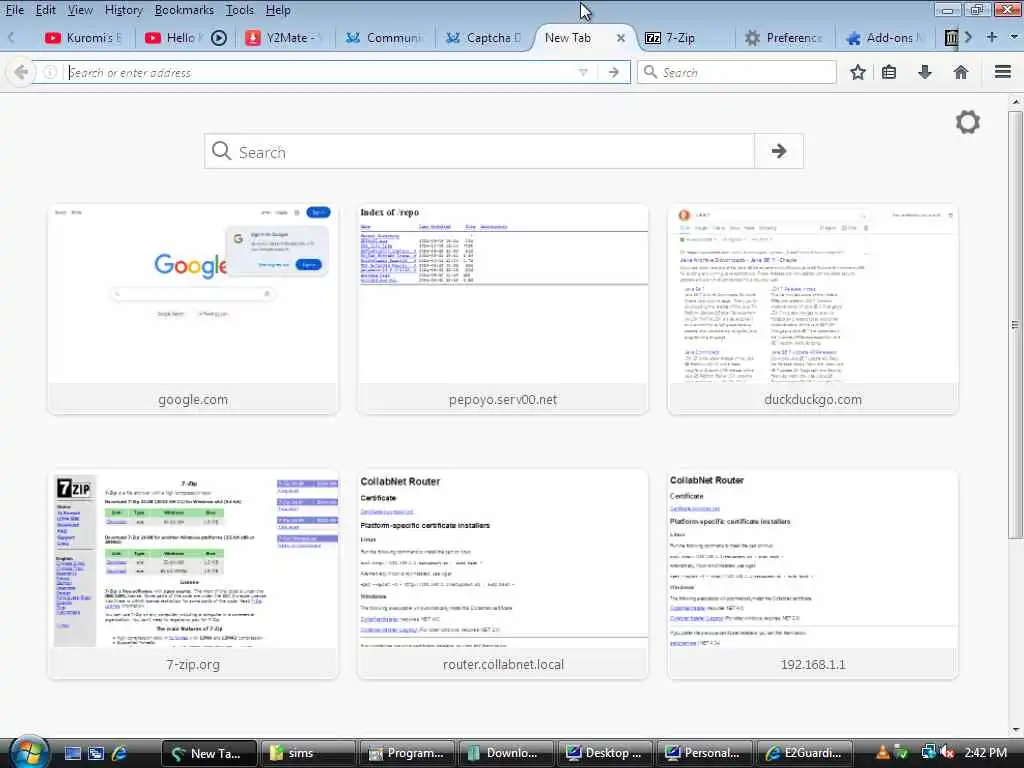Image resolution: width=1024 pixels, height=768 pixels.
Task: Submit new tab search with arrow button
Action: coord(778,152)
